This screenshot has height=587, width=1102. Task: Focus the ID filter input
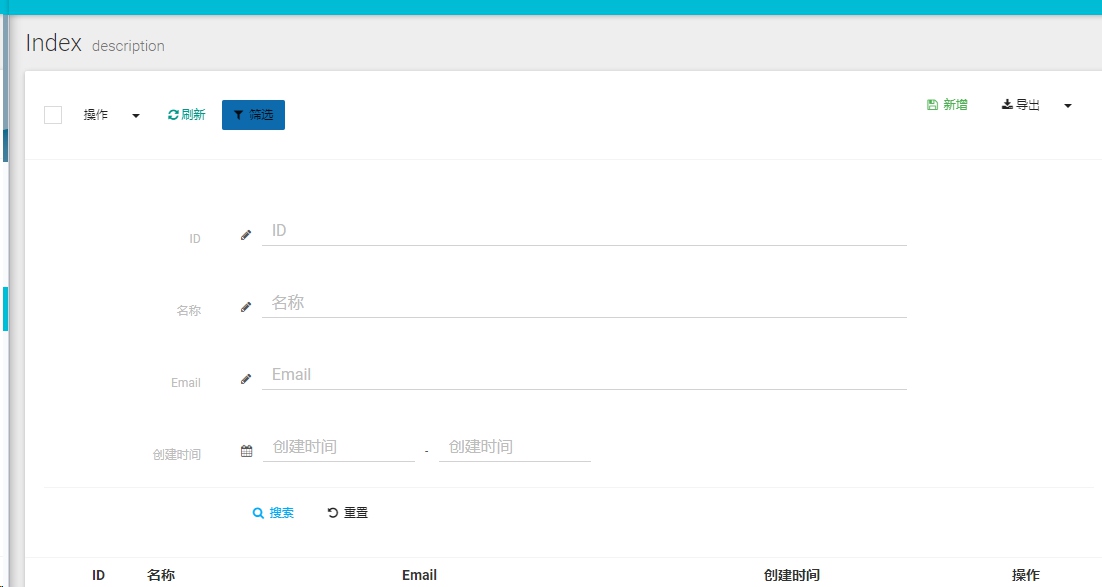[584, 231]
